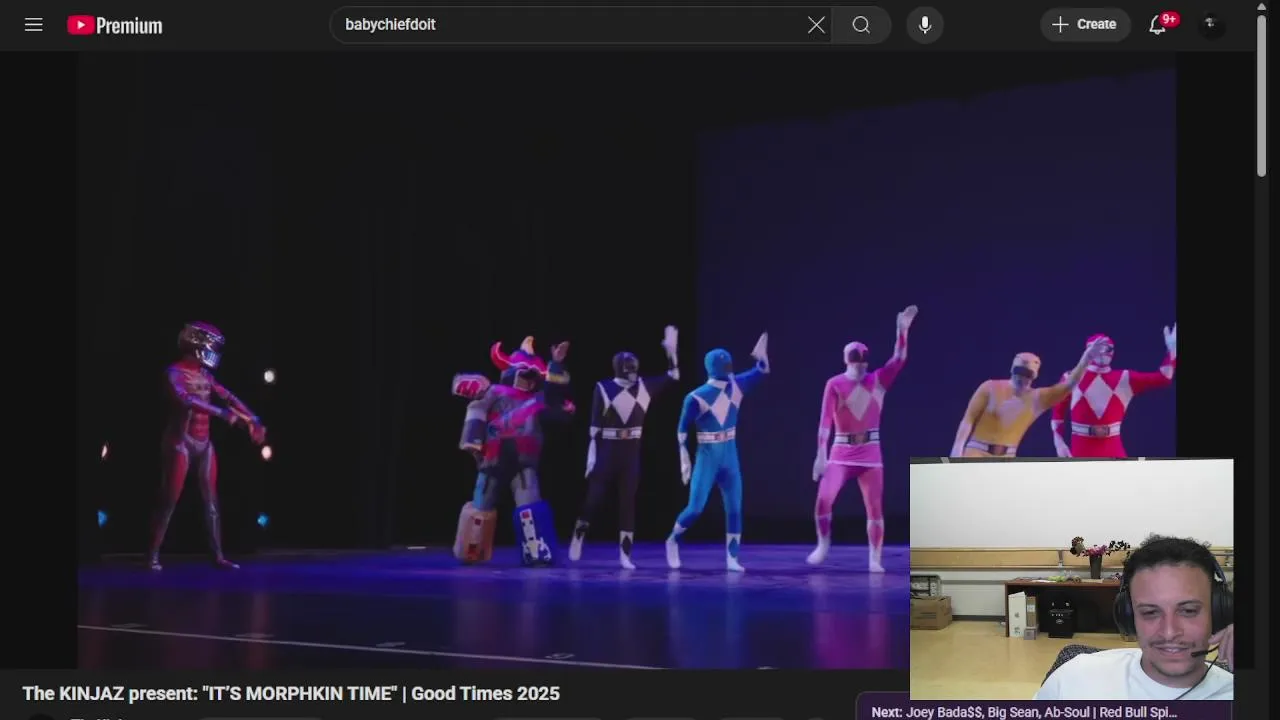Open the account avatar menu
The width and height of the screenshot is (1280, 720).
point(1210,25)
